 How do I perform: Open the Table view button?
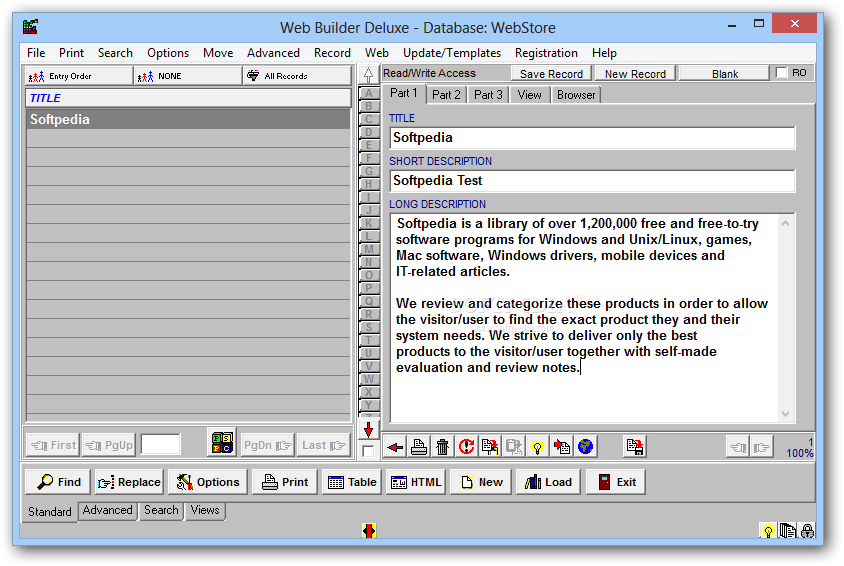point(352,482)
